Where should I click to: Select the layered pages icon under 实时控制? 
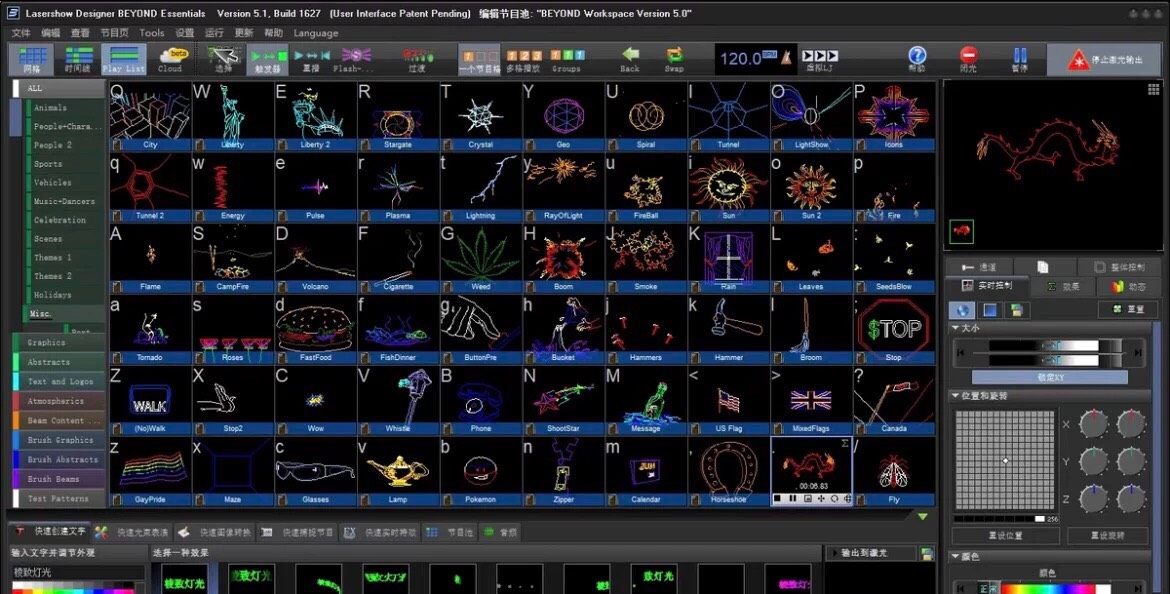1016,310
